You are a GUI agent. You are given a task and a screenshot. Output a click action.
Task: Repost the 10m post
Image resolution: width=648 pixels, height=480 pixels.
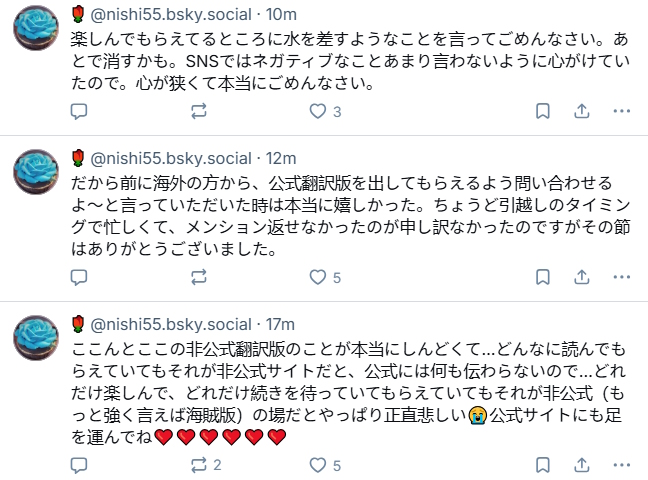click(199, 111)
